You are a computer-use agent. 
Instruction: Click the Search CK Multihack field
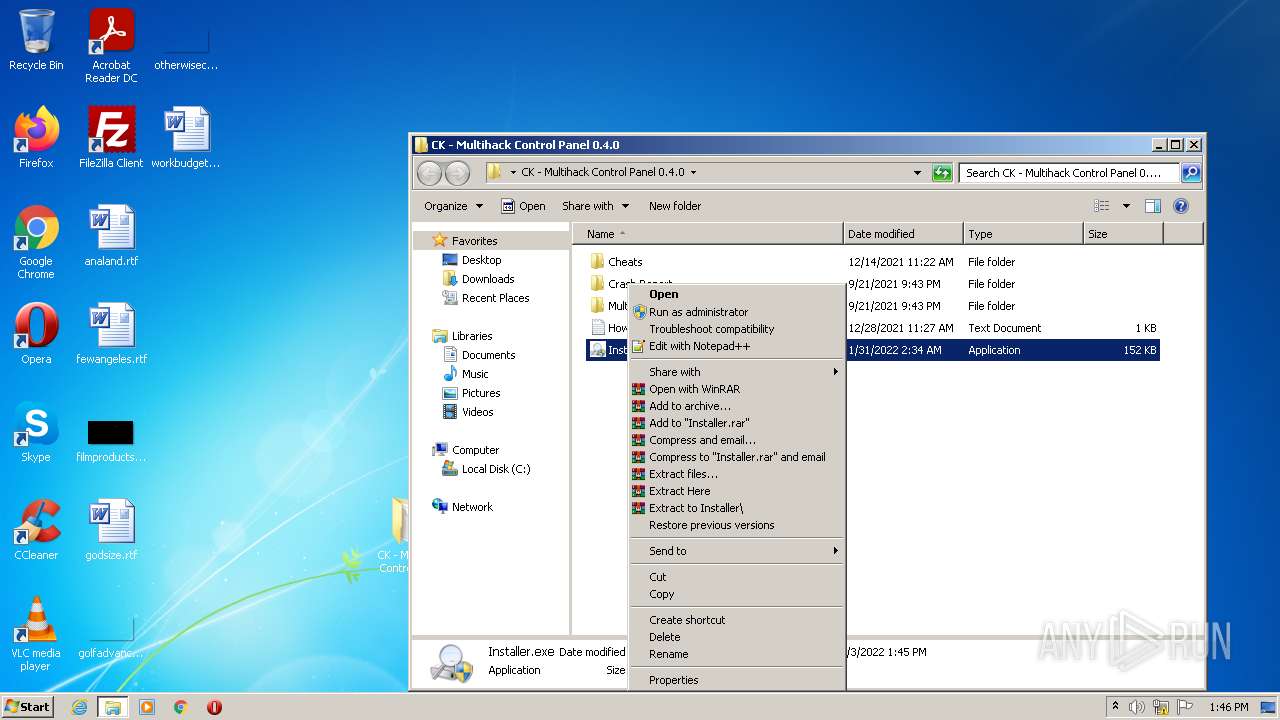tap(1069, 173)
